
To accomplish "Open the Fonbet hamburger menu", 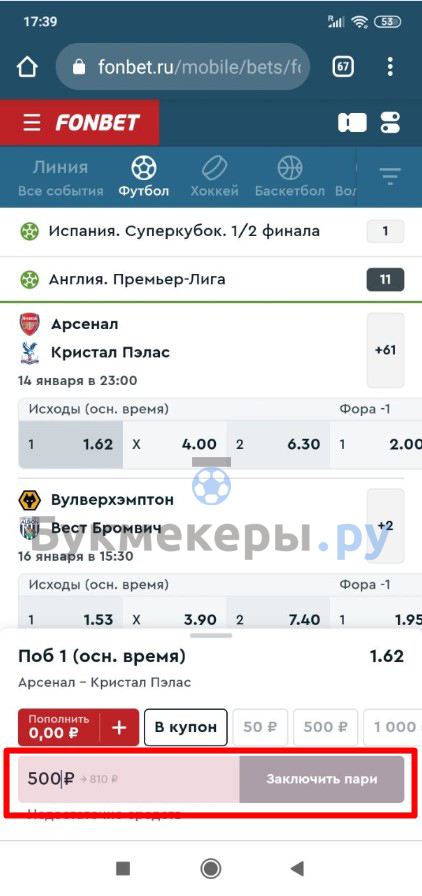I will (32, 122).
